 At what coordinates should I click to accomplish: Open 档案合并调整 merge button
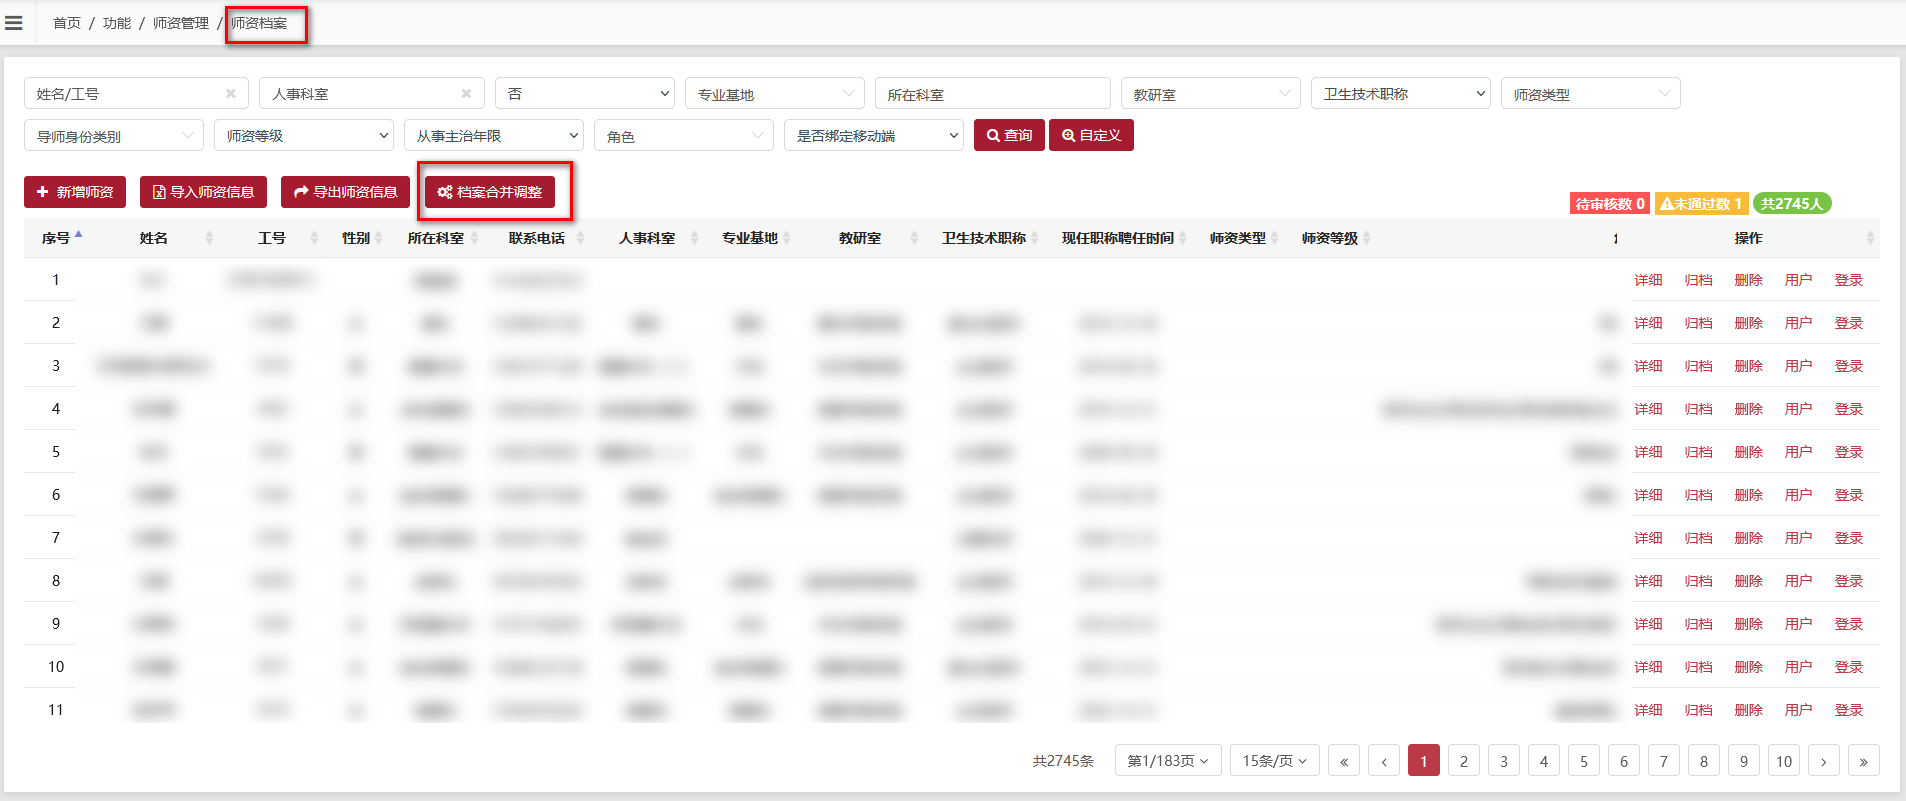[490, 192]
